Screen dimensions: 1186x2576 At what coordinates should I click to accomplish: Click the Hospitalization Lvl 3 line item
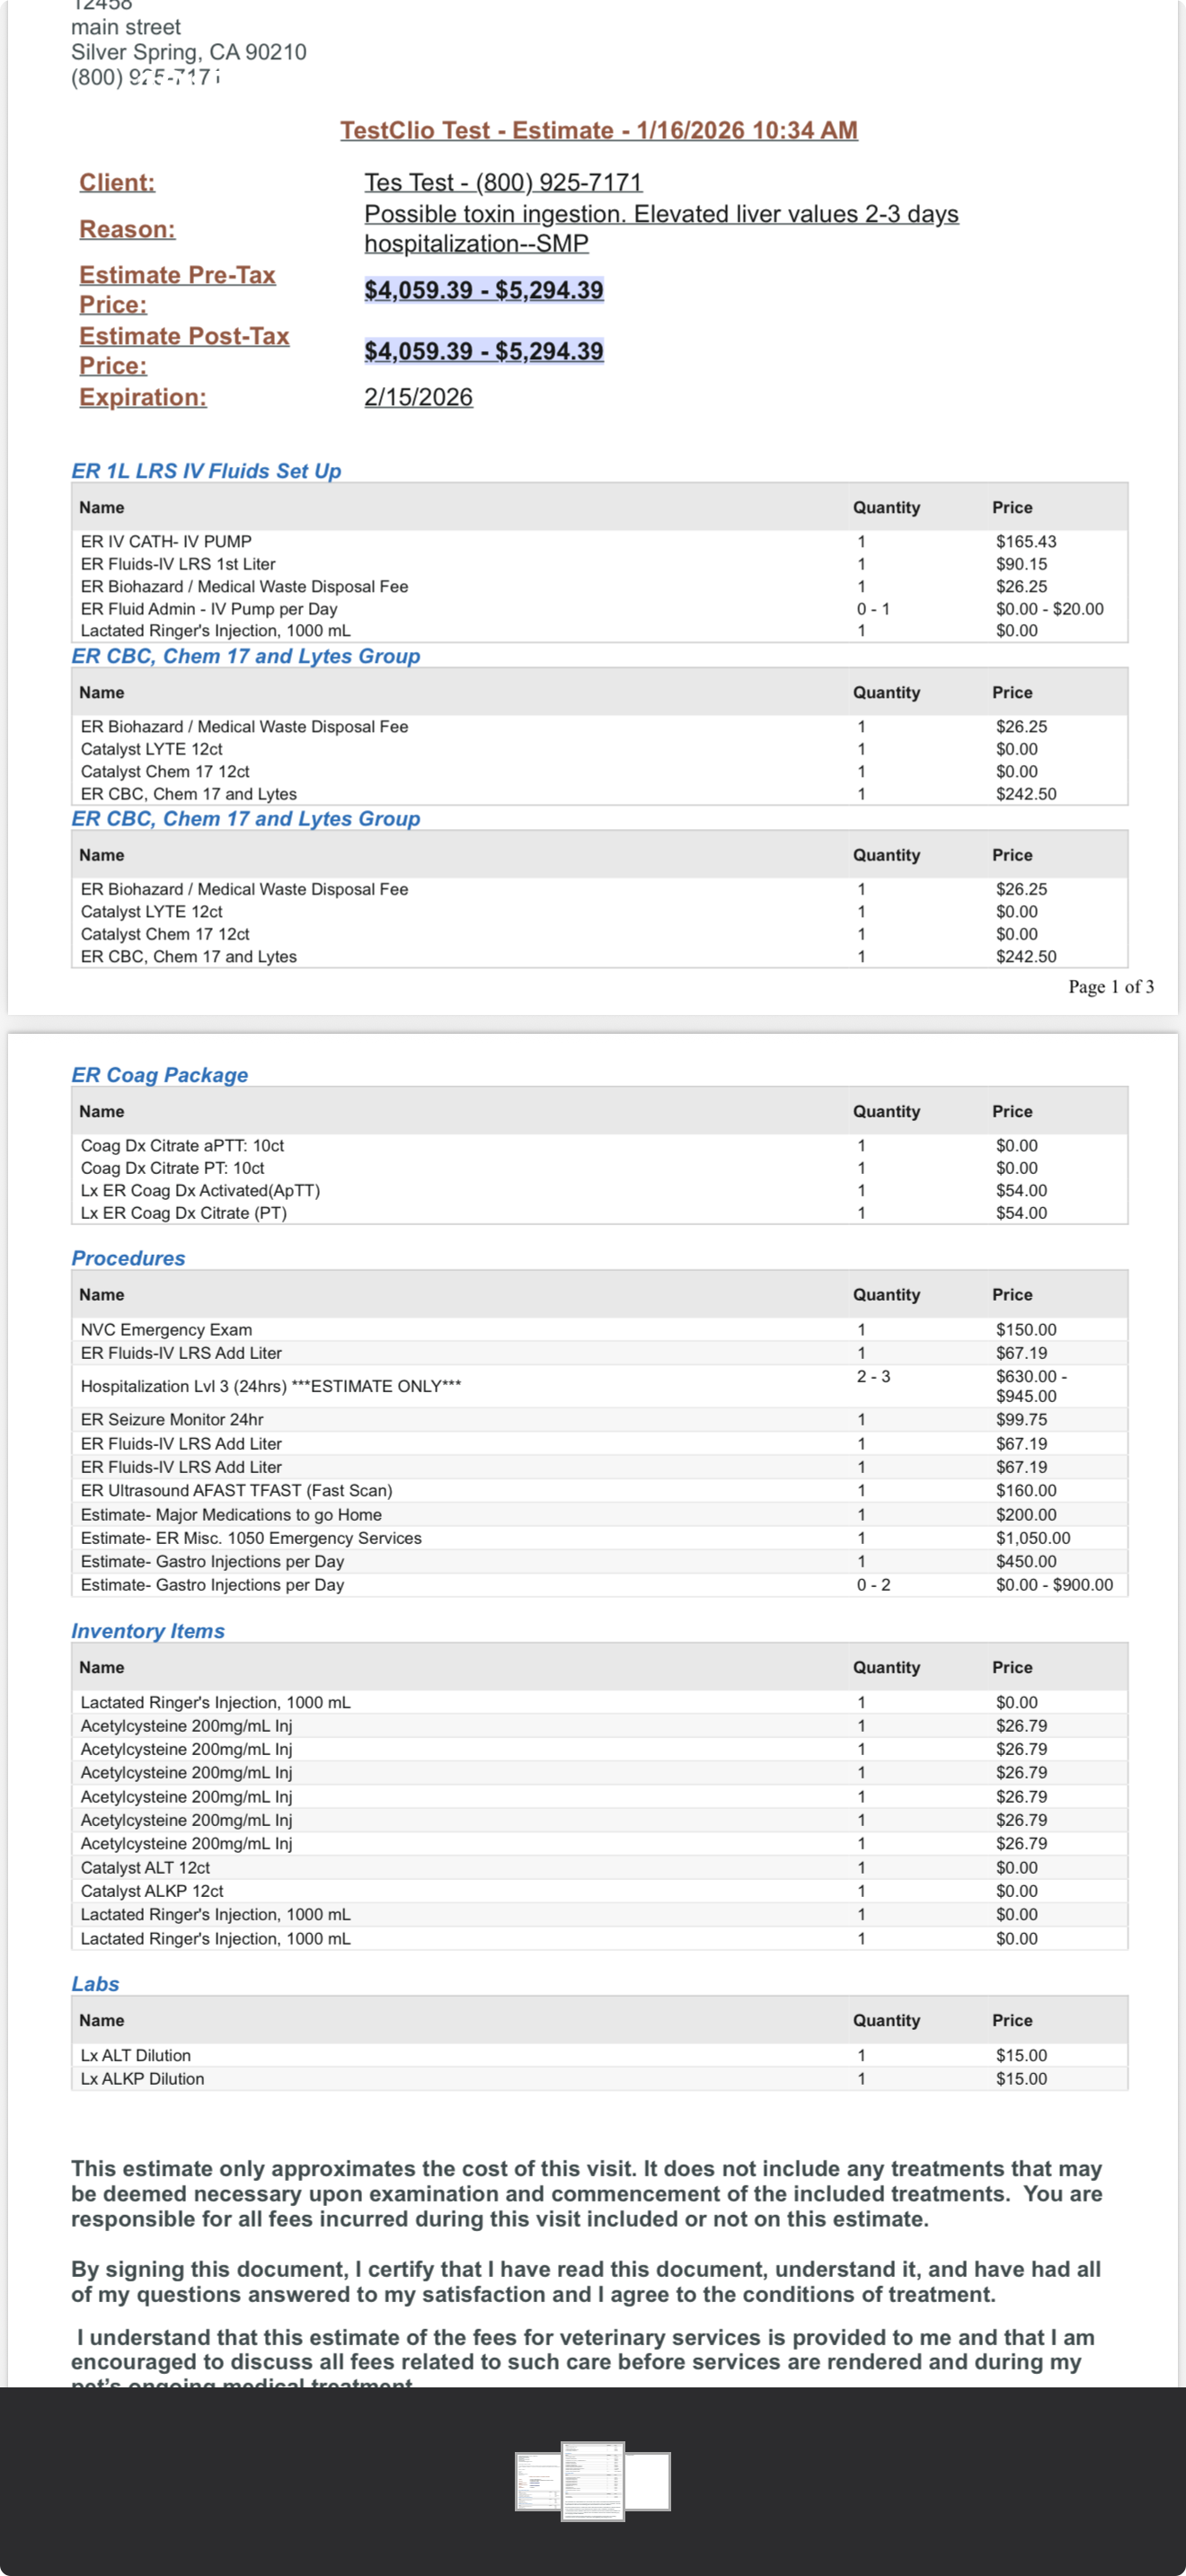pos(271,1386)
